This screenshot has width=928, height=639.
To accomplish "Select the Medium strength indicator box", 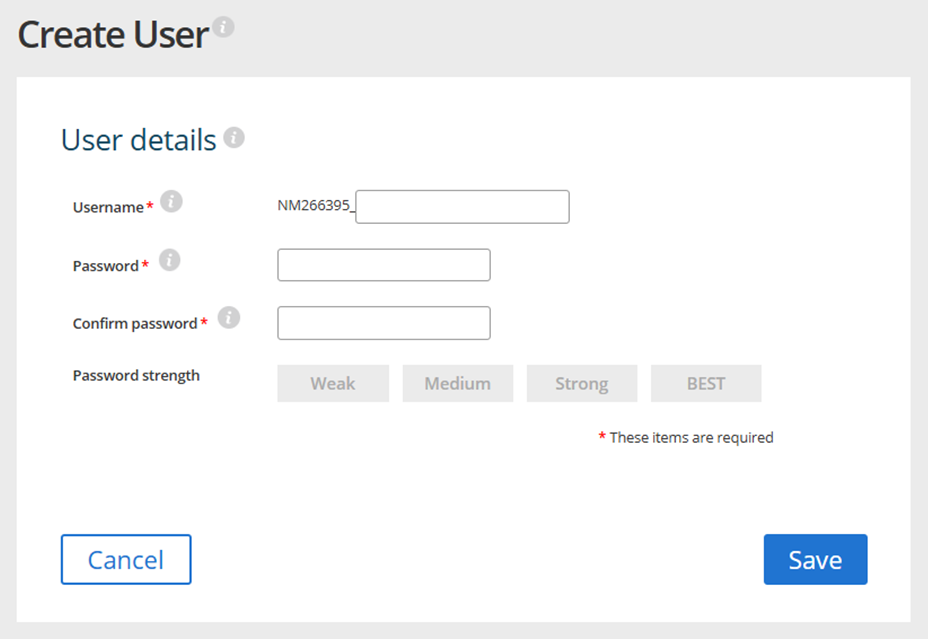I will 457,383.
